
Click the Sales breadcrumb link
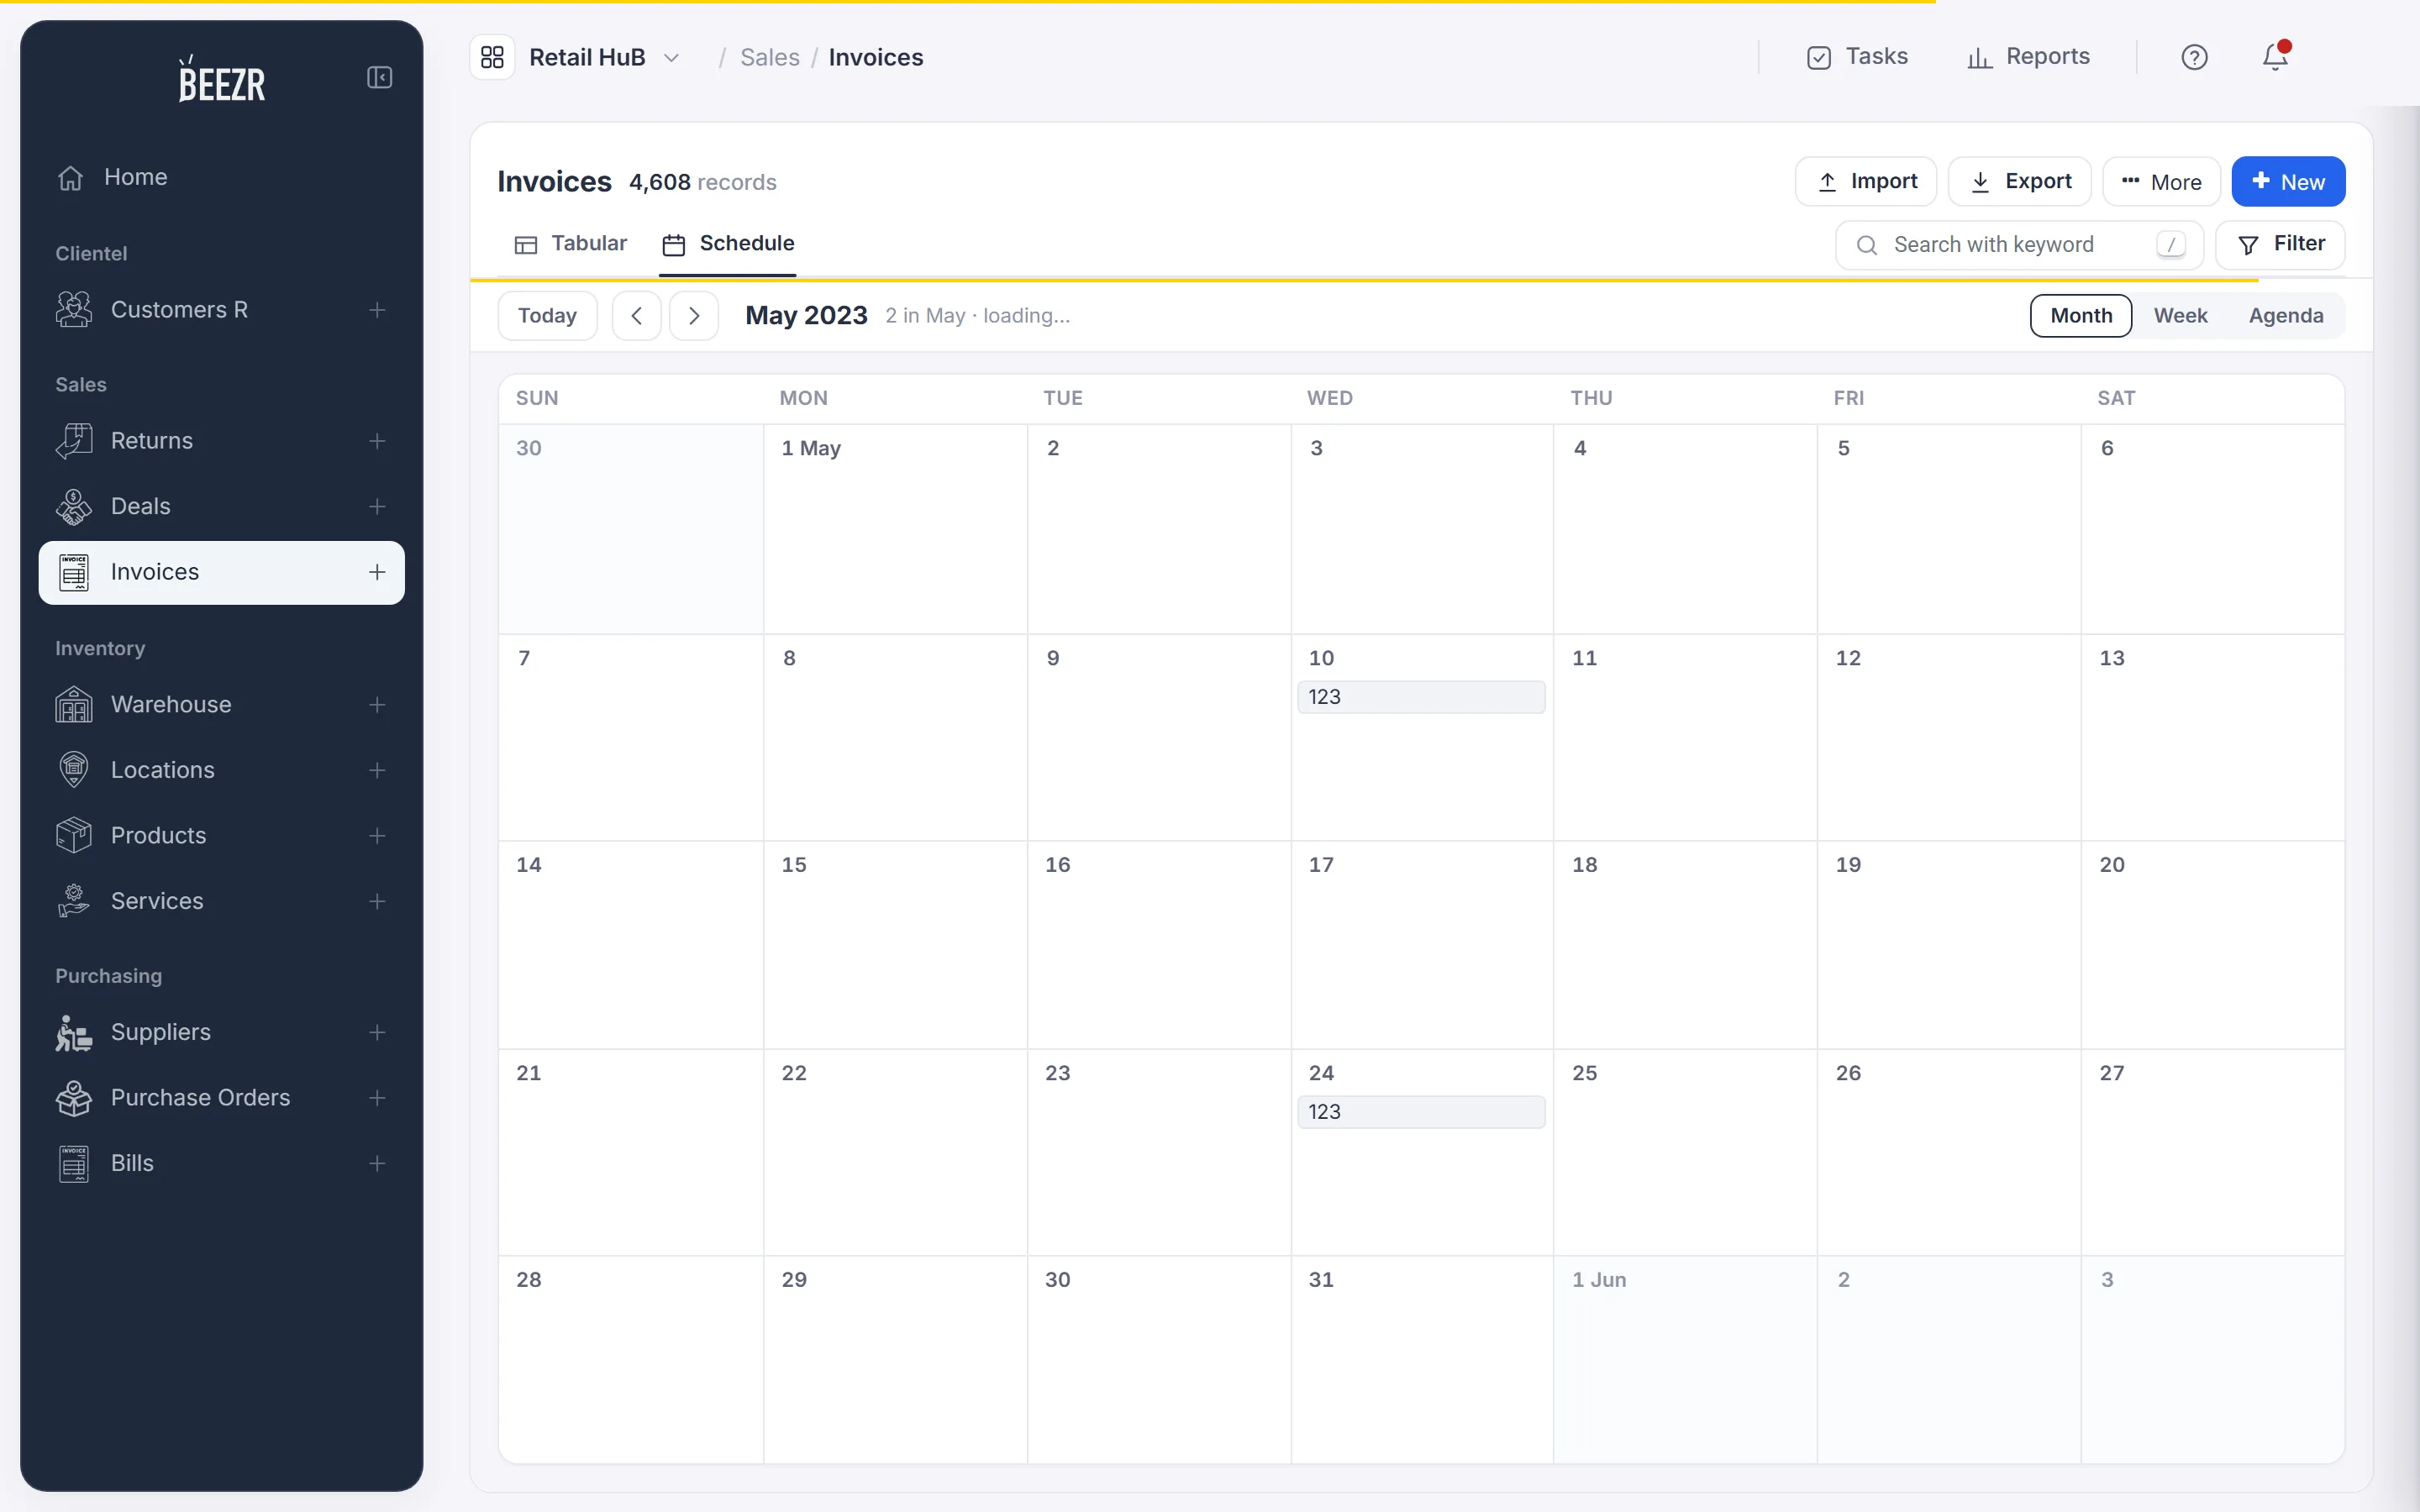click(769, 58)
